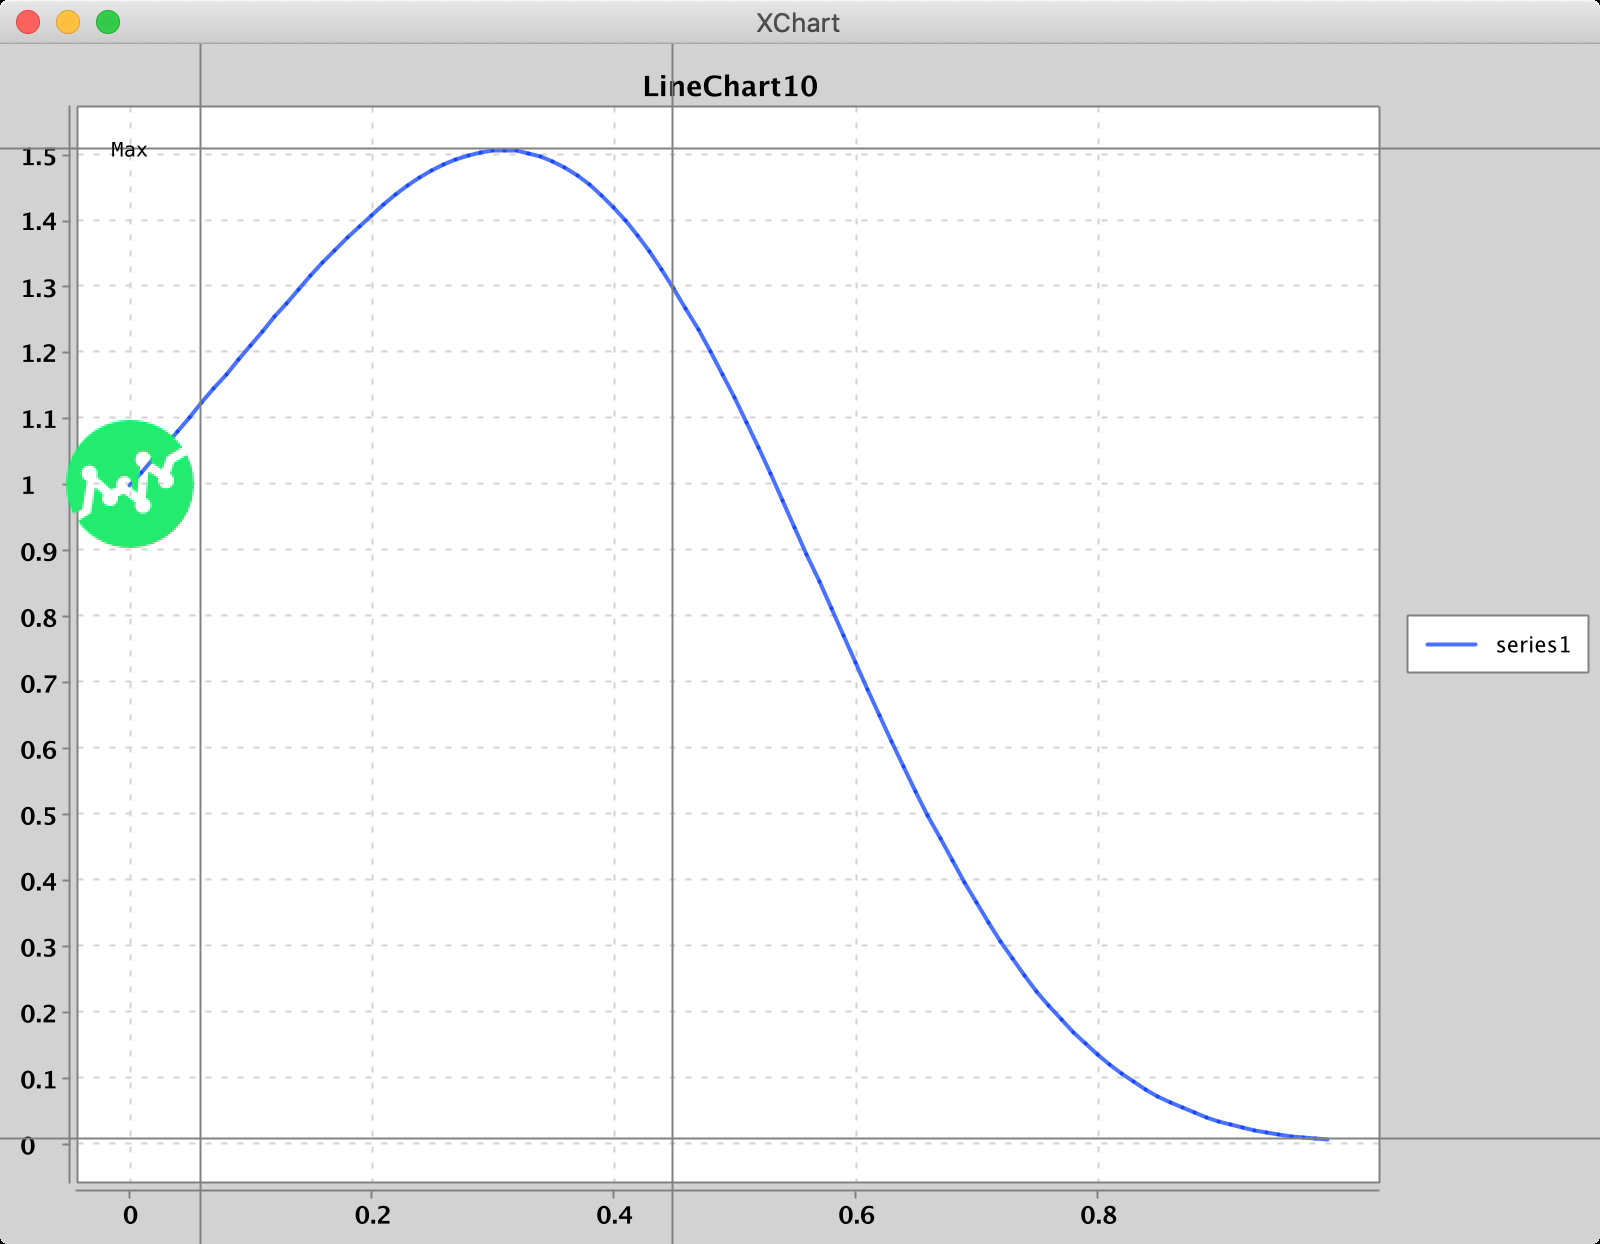Image resolution: width=1600 pixels, height=1244 pixels.
Task: Click the 1.1 y-axis tick label
Action: point(39,420)
